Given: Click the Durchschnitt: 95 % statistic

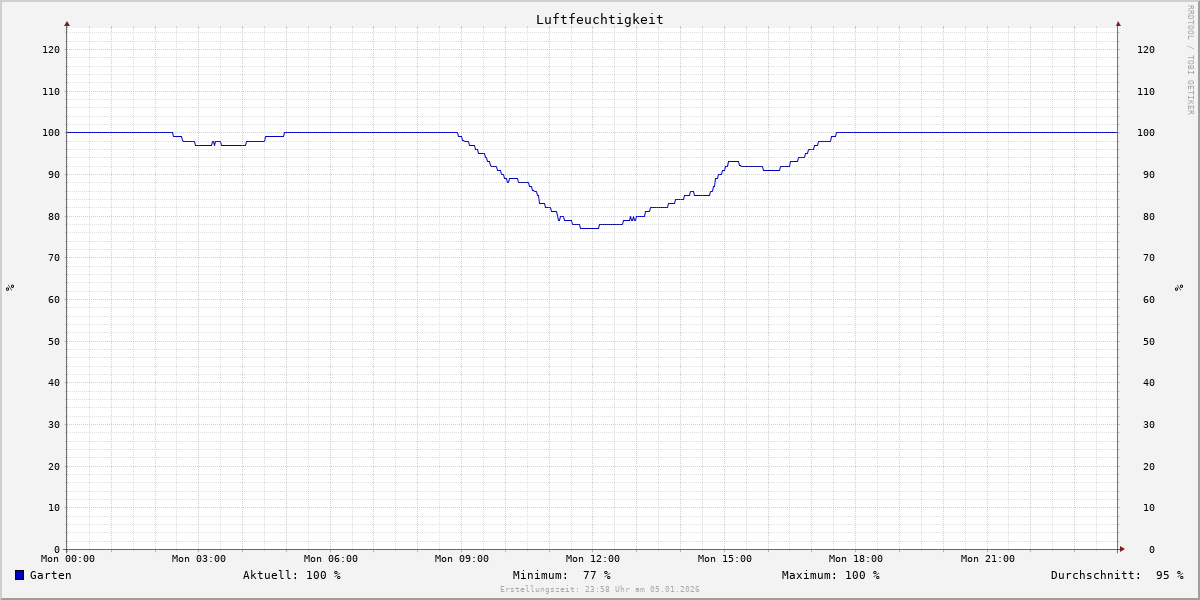Looking at the screenshot, I should coord(1116,575).
